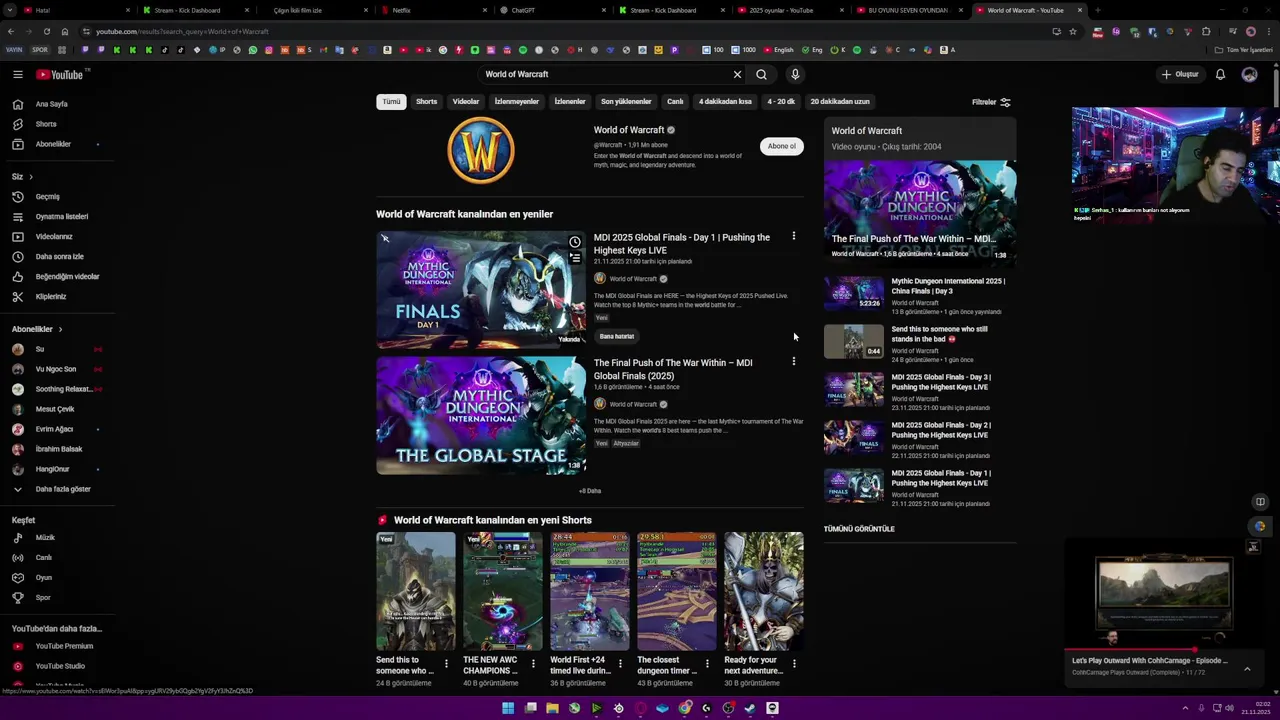Image resolution: width=1280 pixels, height=720 pixels.
Task: Subscribe with the Abone ol button
Action: pyautogui.click(x=782, y=146)
